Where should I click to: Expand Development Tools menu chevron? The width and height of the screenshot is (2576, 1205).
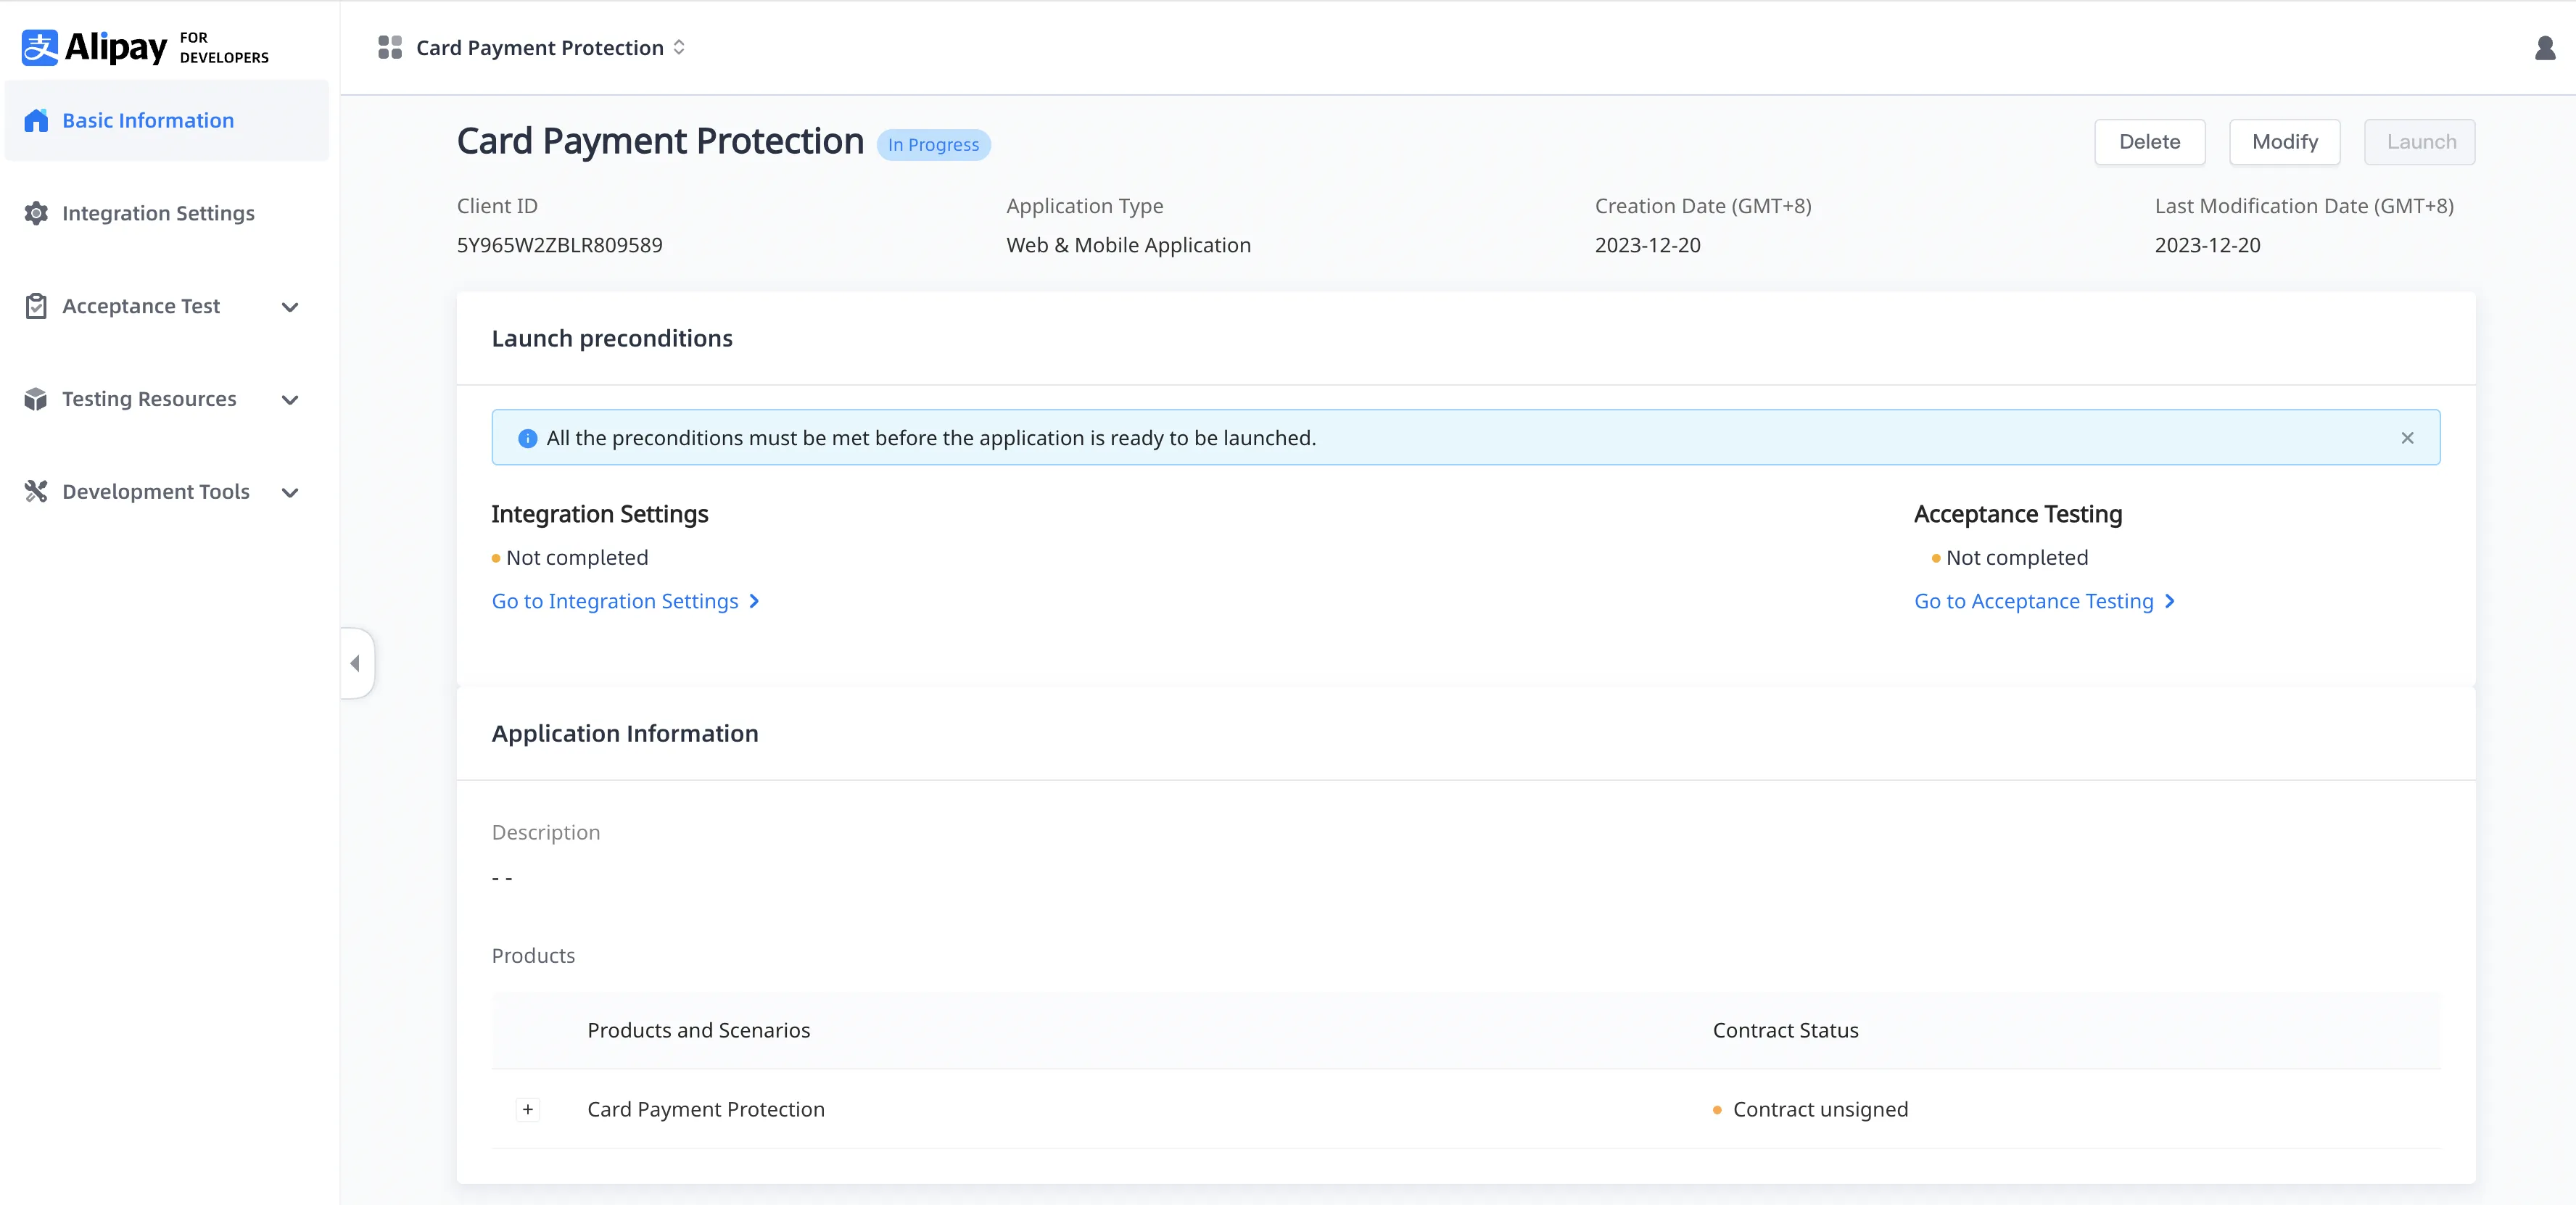(290, 492)
